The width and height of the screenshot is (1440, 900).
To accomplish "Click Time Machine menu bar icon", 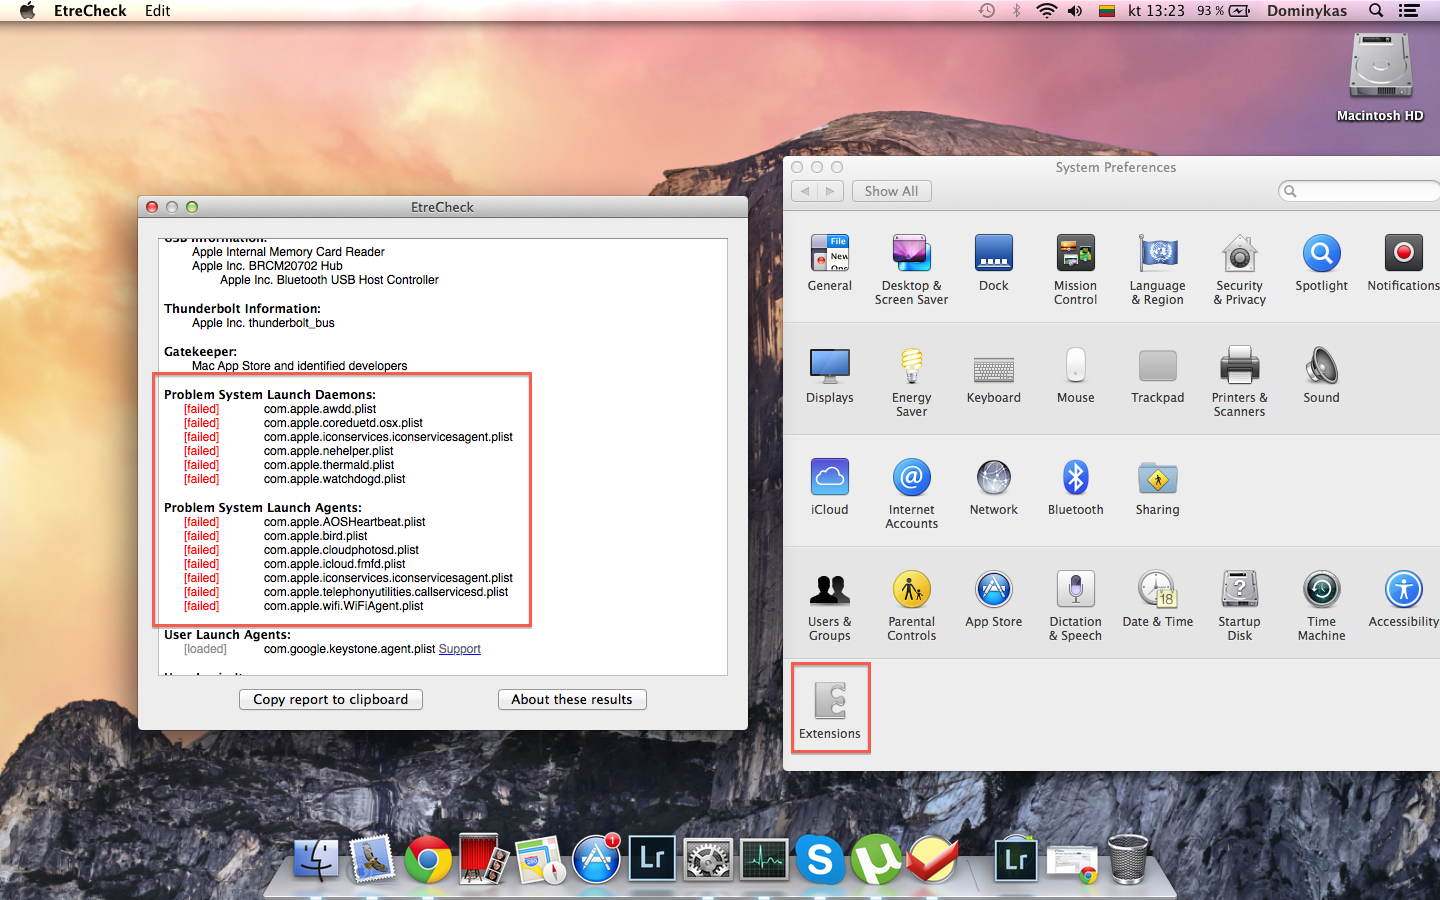I will click(987, 11).
